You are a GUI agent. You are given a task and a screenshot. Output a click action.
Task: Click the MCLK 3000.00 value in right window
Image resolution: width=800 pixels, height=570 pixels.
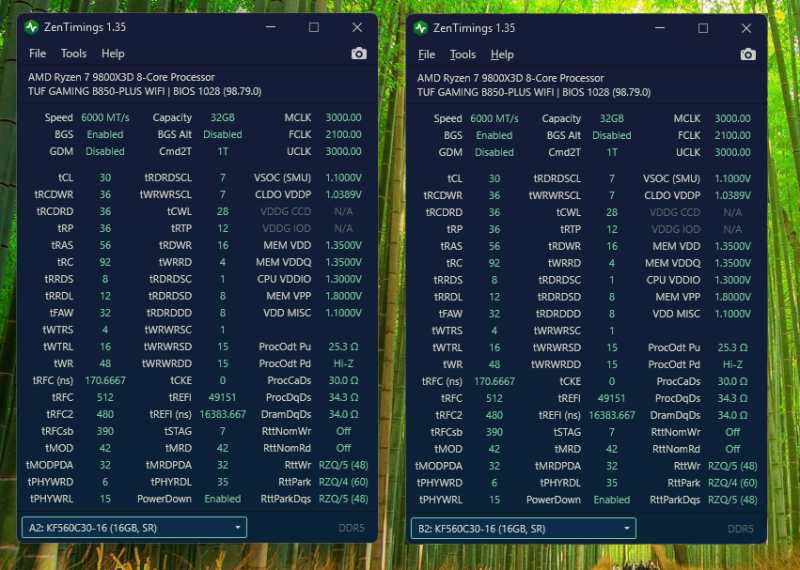tap(733, 119)
